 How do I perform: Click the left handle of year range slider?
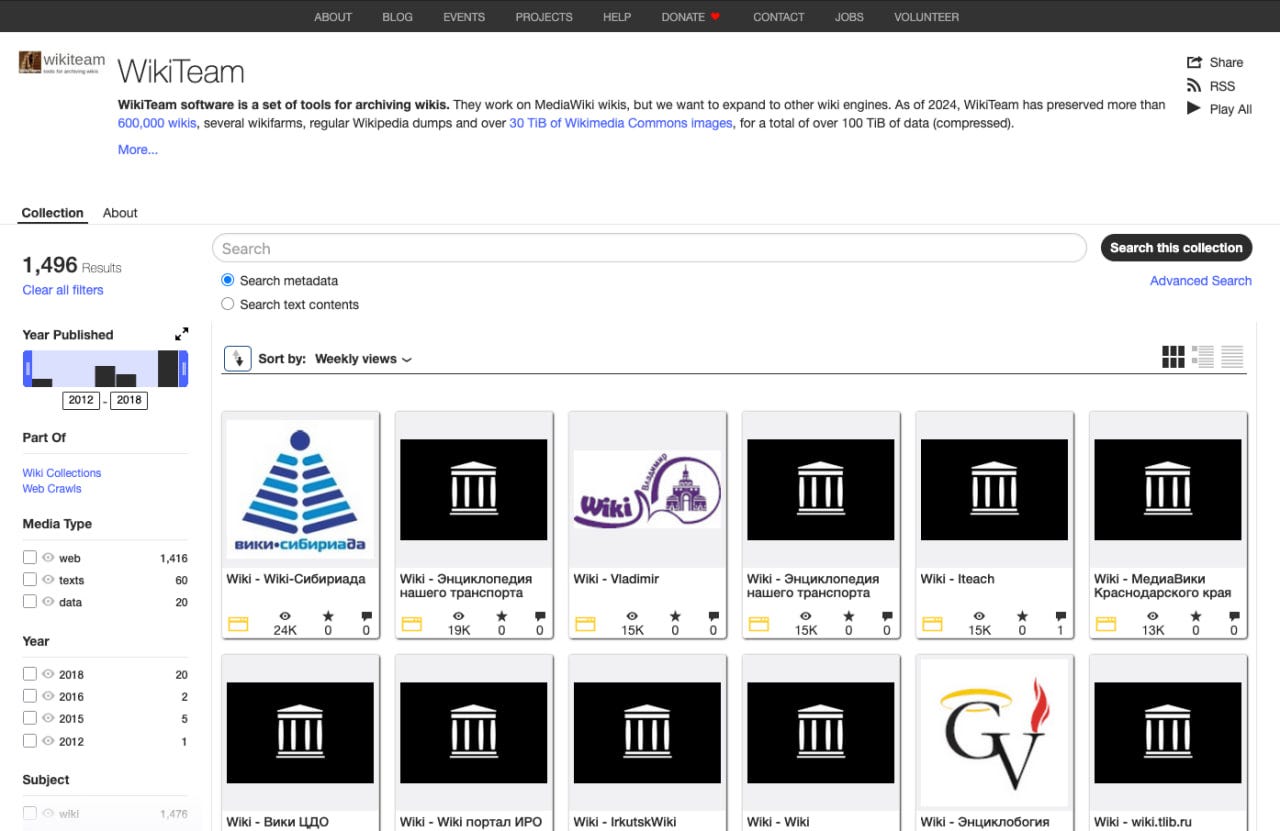(27, 369)
